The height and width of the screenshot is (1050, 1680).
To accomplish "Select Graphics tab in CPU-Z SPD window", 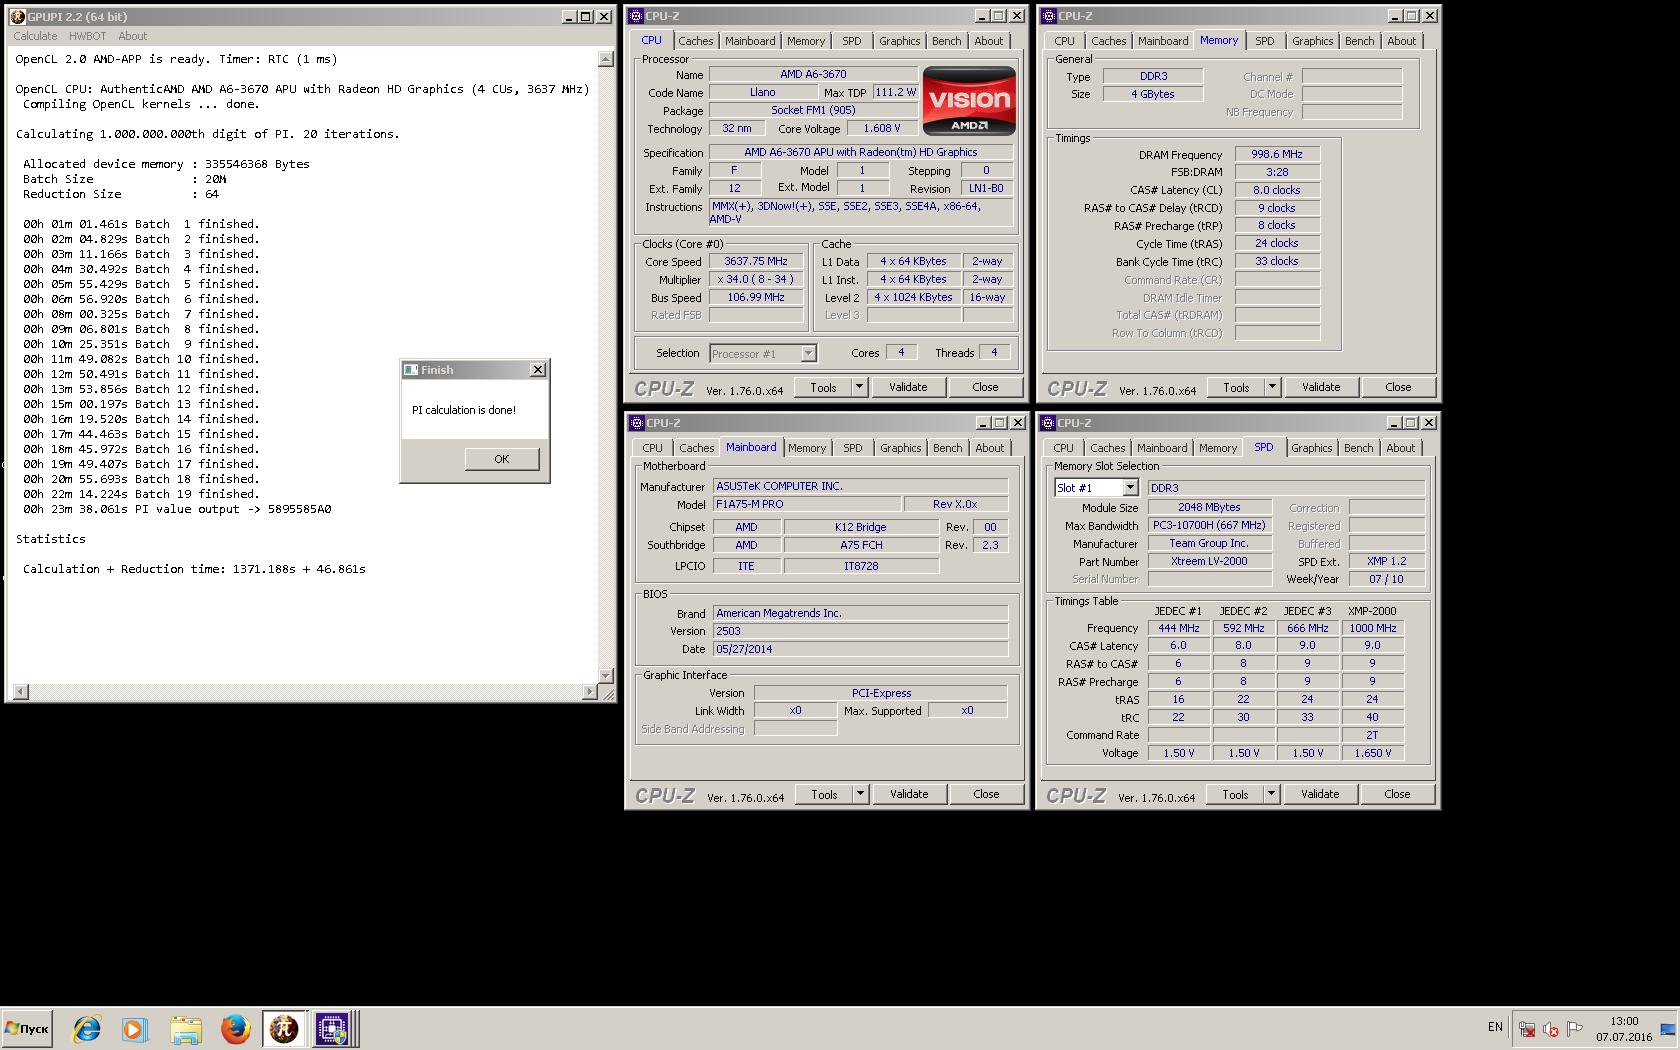I will pos(1311,448).
